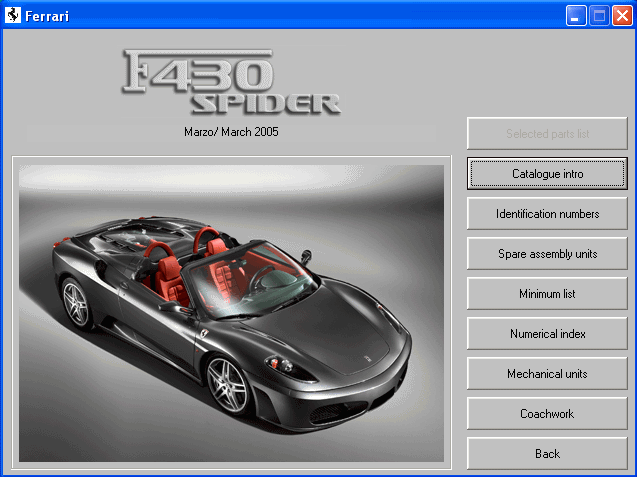This screenshot has height=477, width=637.
Task: Go Back to previous screen
Action: (547, 453)
